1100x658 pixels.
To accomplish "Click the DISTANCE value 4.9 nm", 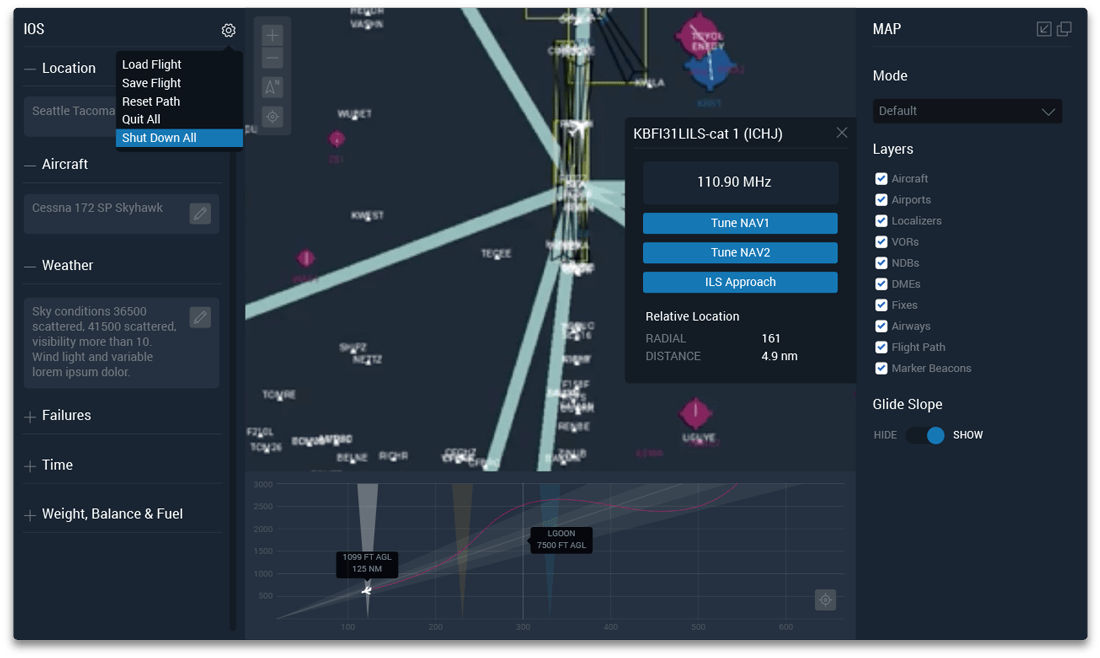I will click(x=779, y=356).
